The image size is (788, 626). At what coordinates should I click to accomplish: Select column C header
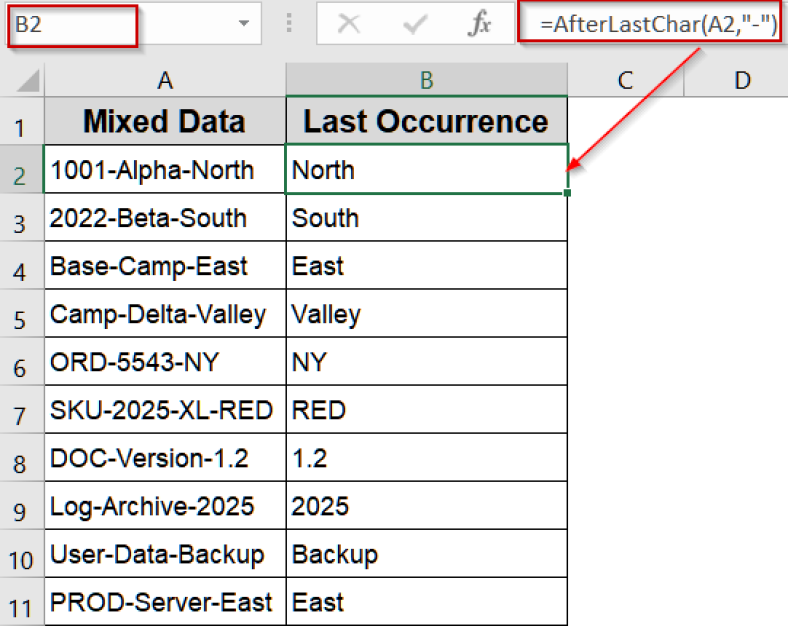point(626,80)
